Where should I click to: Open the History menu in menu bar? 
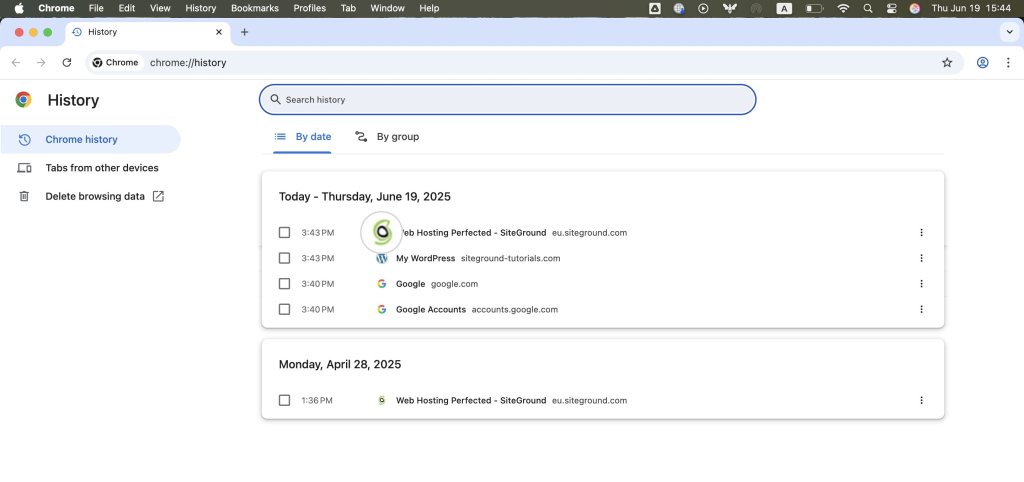200,8
